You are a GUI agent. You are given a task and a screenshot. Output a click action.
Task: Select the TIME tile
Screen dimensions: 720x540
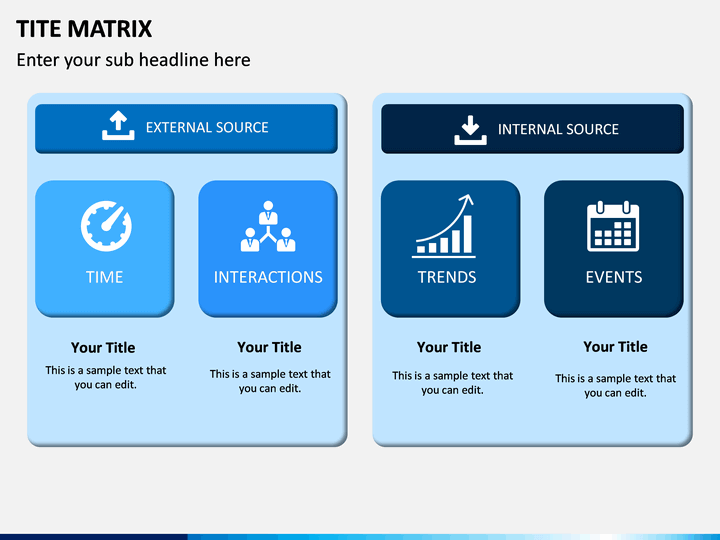tap(105, 248)
